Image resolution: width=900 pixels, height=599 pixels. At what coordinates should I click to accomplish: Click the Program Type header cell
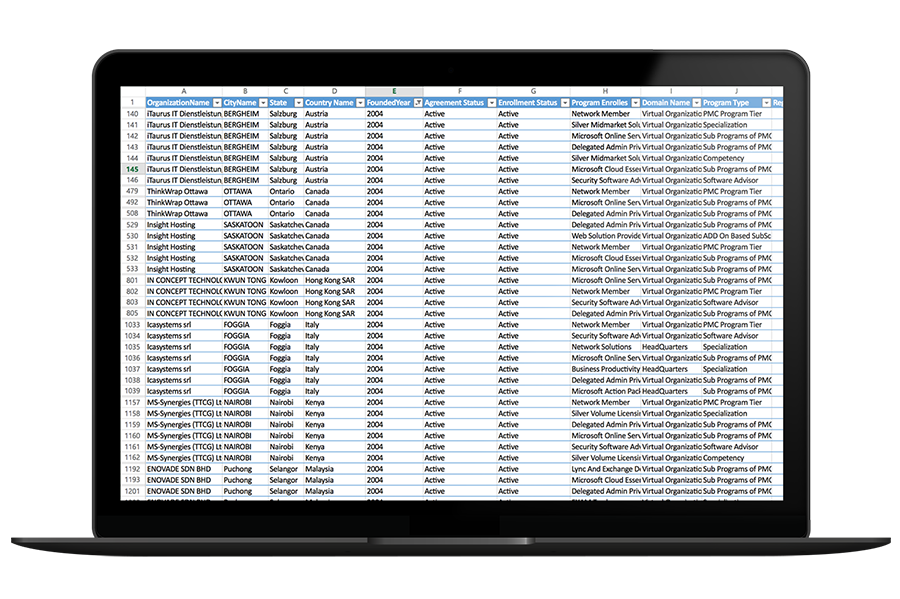click(x=736, y=103)
